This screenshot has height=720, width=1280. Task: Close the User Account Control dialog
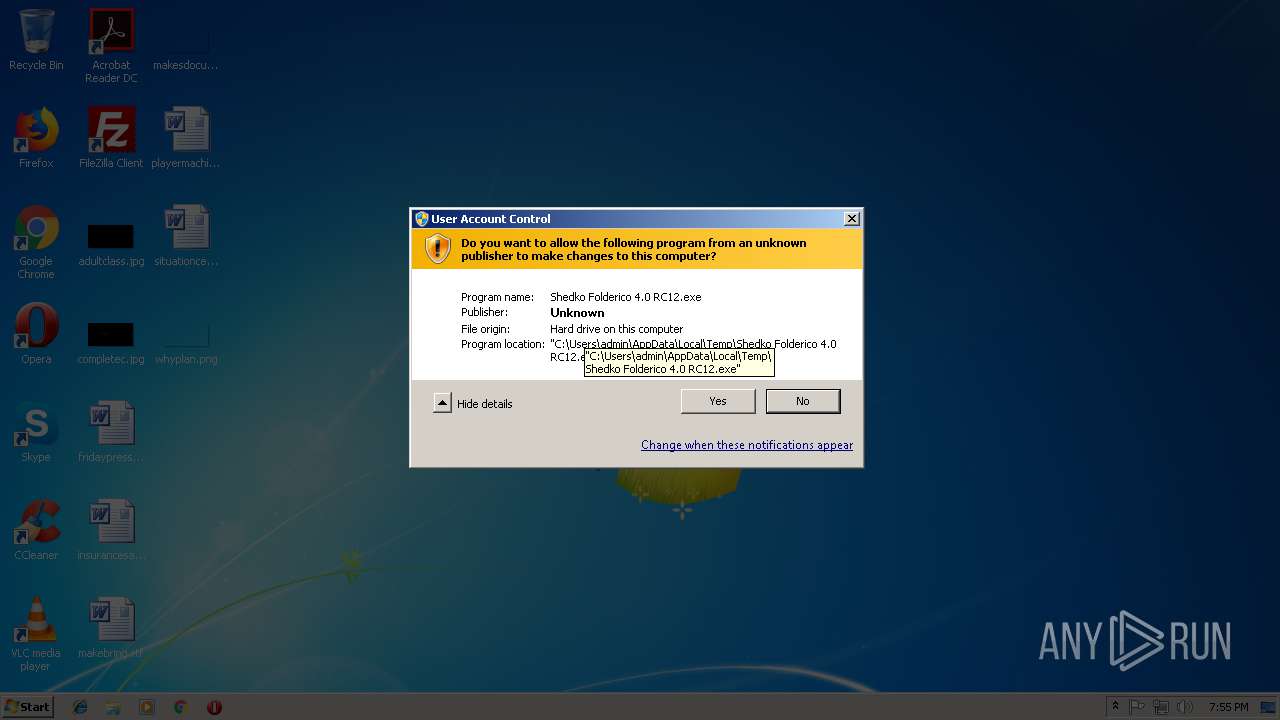[852, 219]
